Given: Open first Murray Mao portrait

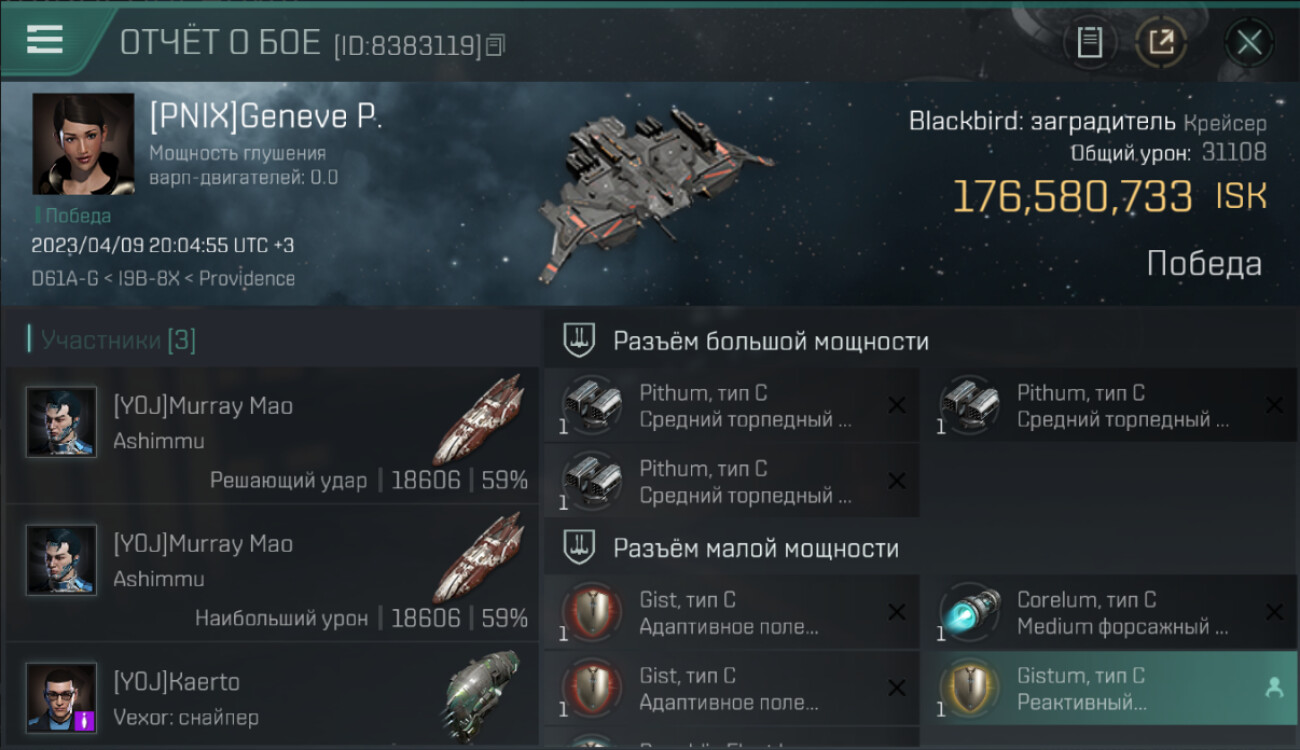Looking at the screenshot, I should click(x=62, y=422).
